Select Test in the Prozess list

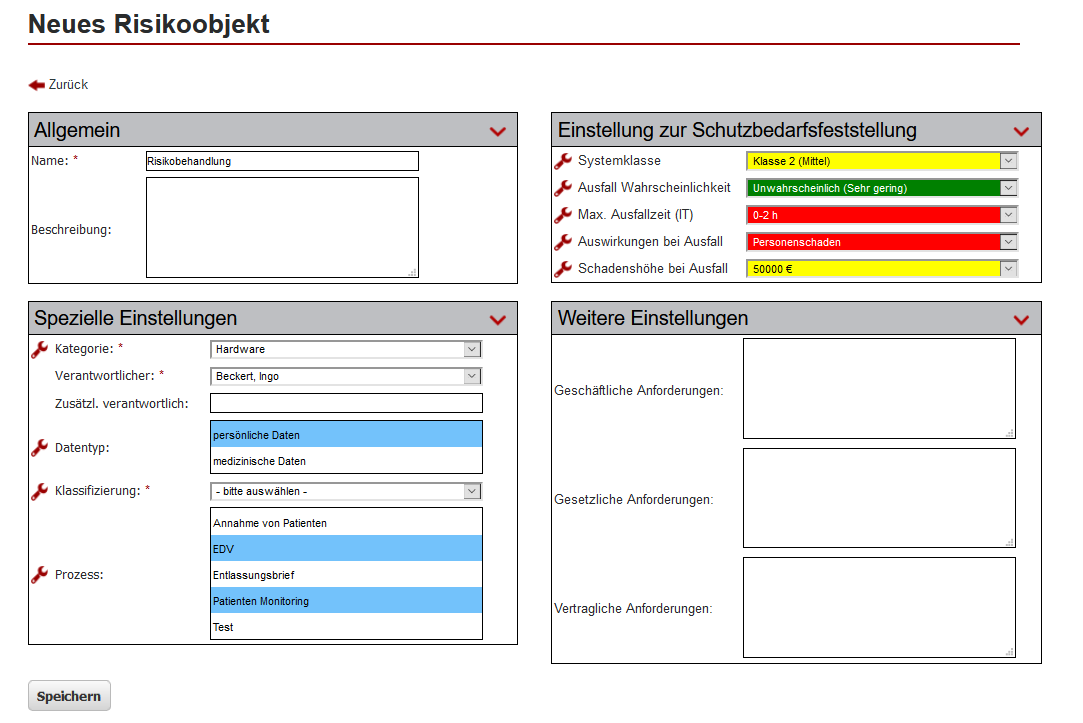click(345, 627)
